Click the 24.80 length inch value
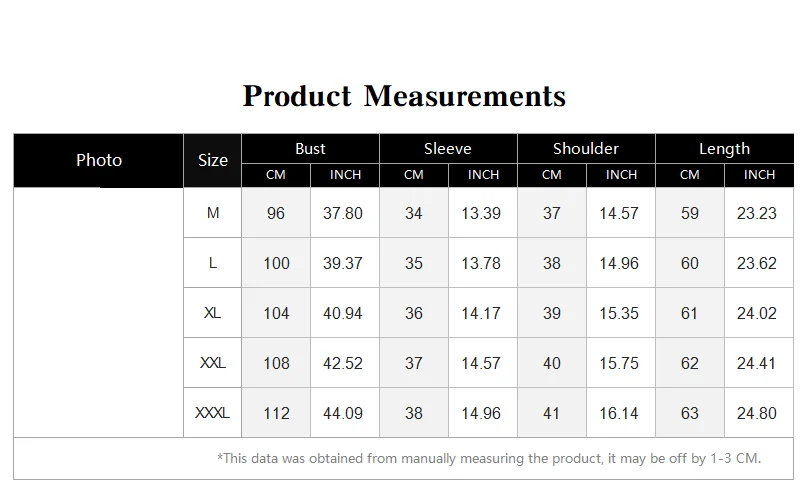 [757, 413]
